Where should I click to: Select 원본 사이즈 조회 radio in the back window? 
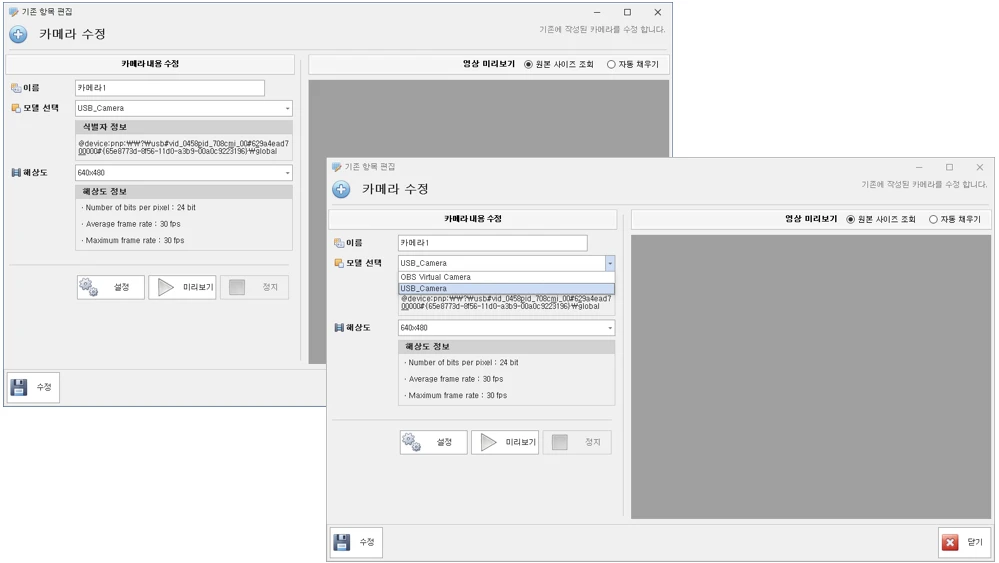click(x=528, y=64)
